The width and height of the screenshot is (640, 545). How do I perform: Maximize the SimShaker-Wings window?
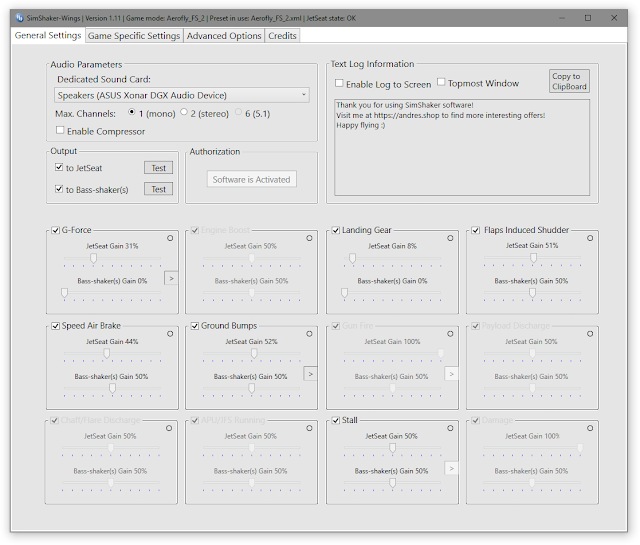click(588, 18)
